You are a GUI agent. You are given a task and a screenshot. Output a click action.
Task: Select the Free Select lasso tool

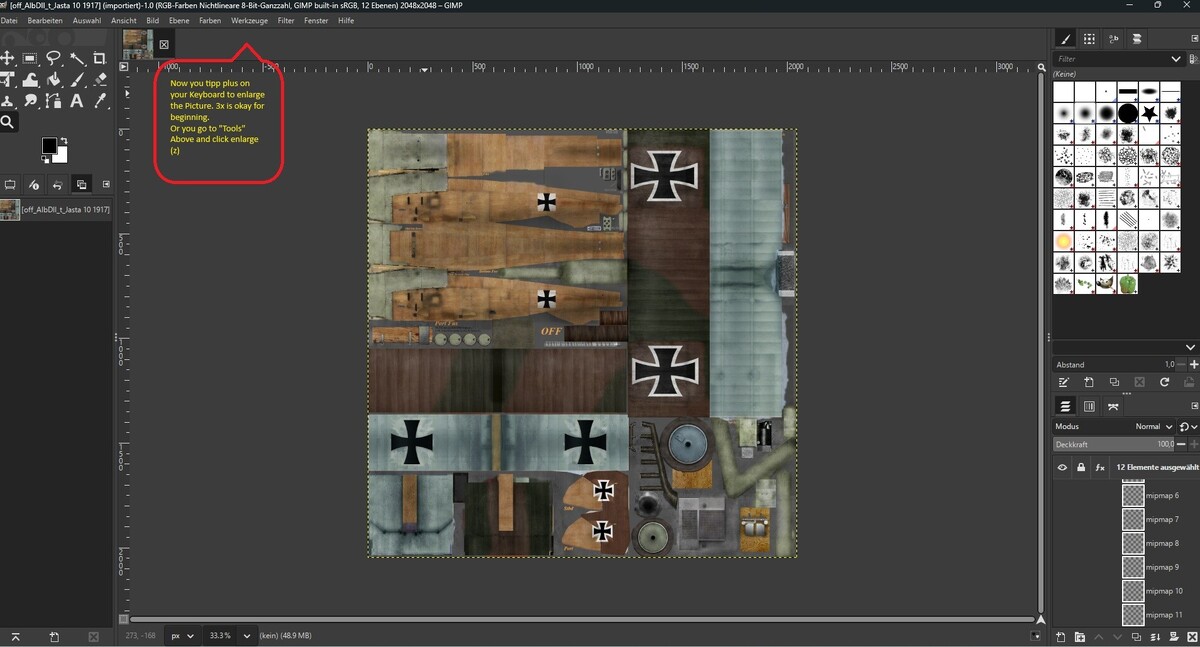[54, 58]
